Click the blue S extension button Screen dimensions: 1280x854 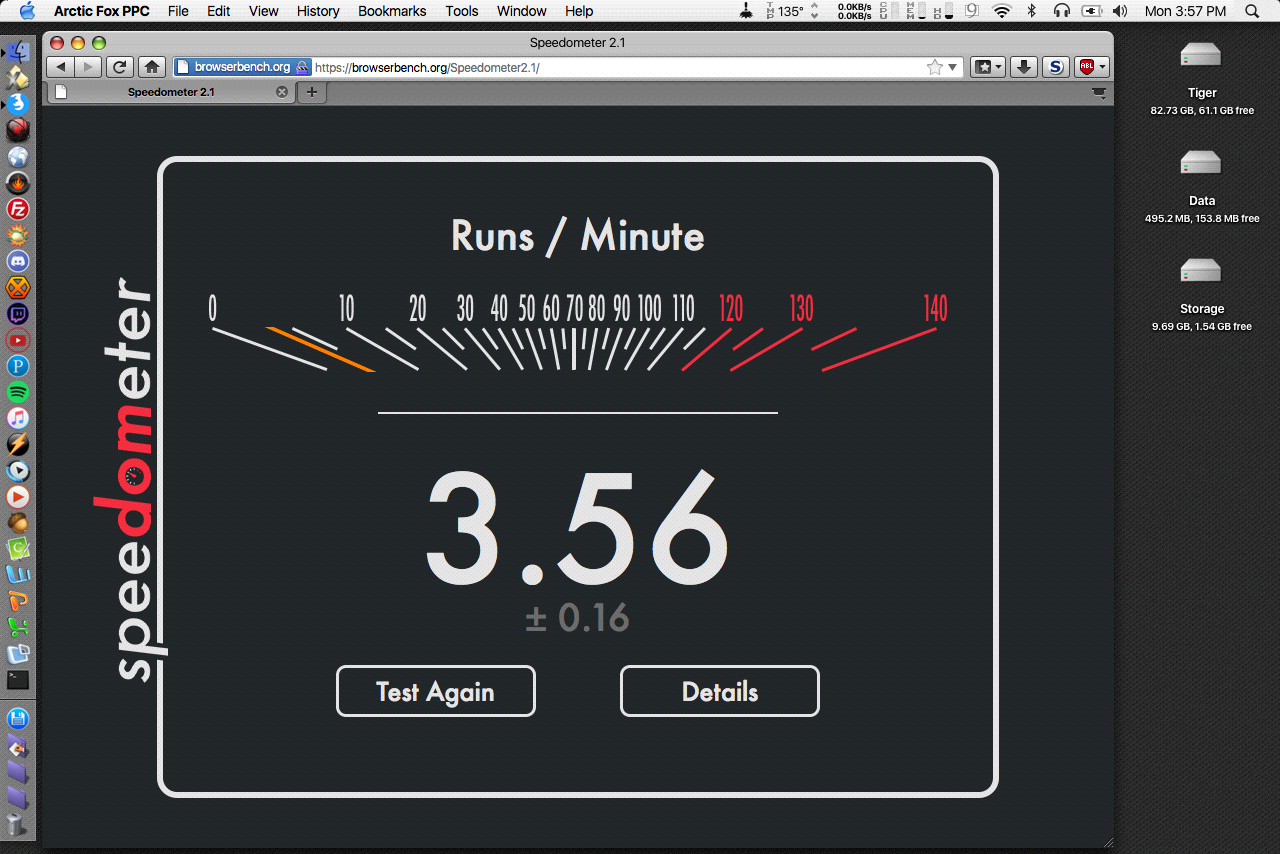tap(1055, 67)
